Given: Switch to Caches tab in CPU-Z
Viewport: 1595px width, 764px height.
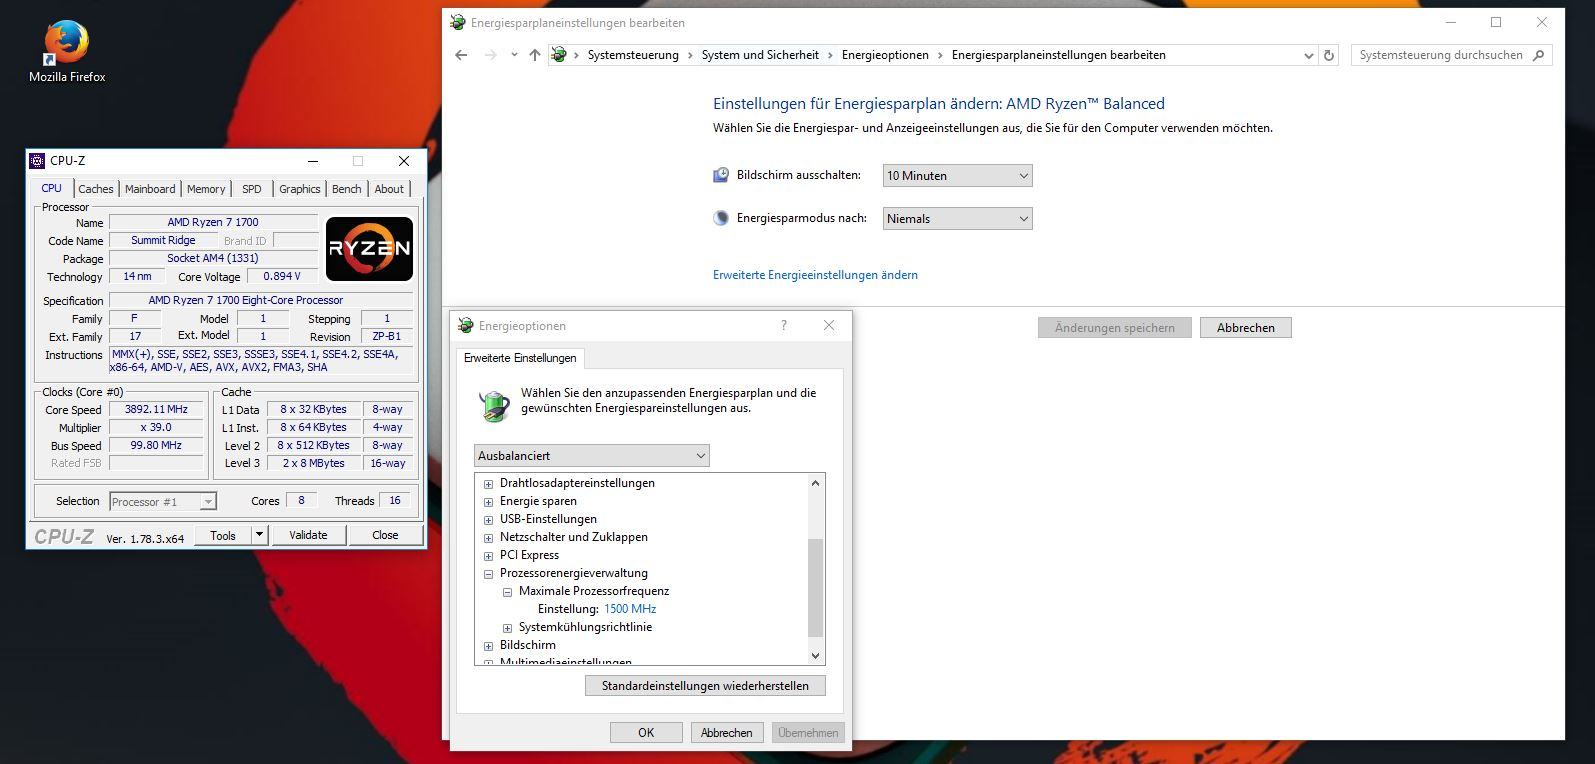Looking at the screenshot, I should pos(96,189).
